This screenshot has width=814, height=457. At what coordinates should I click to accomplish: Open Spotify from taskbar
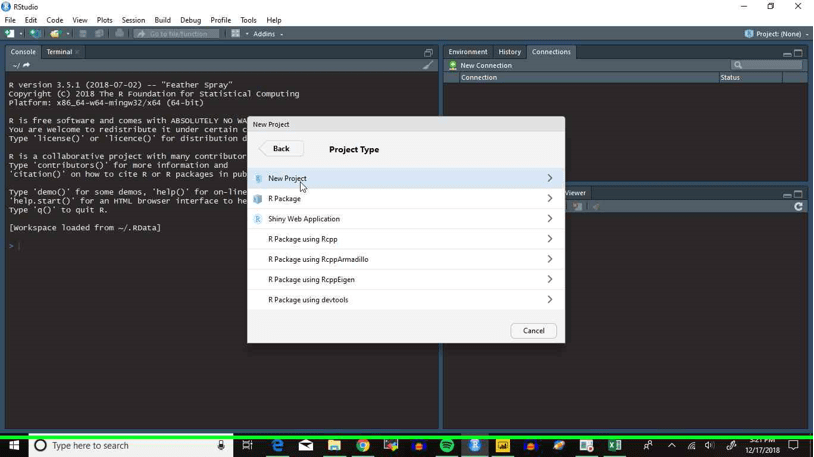pos(446,446)
